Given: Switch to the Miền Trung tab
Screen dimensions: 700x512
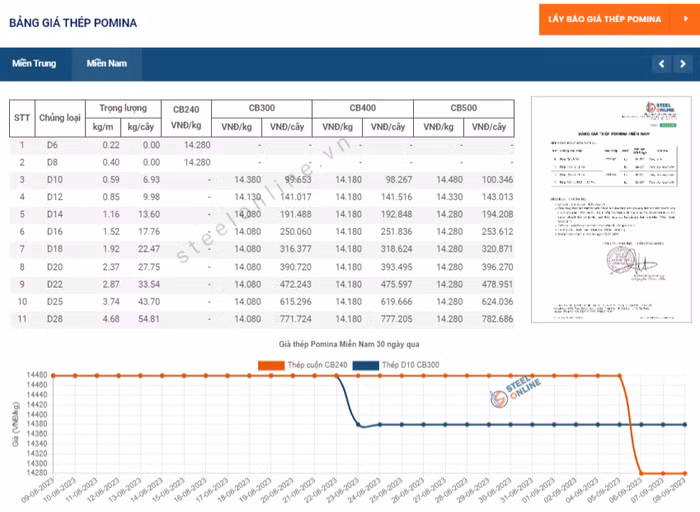Looking at the screenshot, I should click(34, 63).
